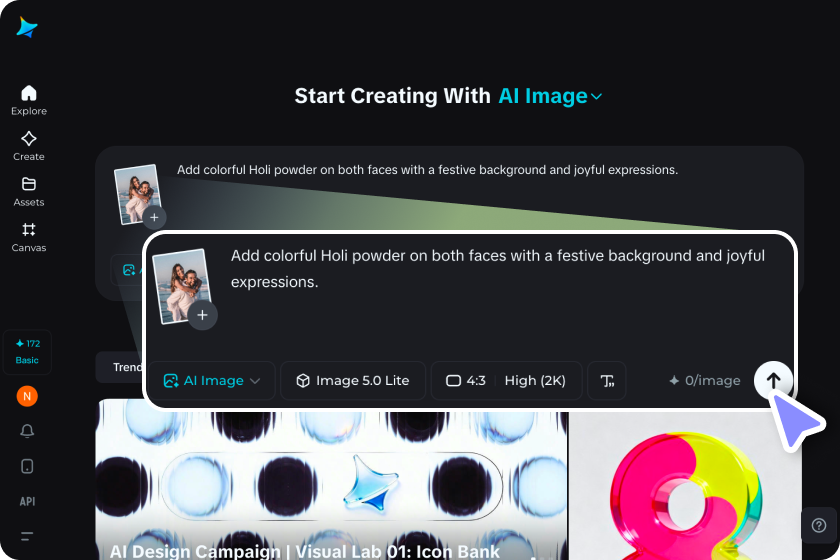Open the Assets folder in sidebar
Image resolution: width=840 pixels, height=560 pixels.
pos(29,191)
